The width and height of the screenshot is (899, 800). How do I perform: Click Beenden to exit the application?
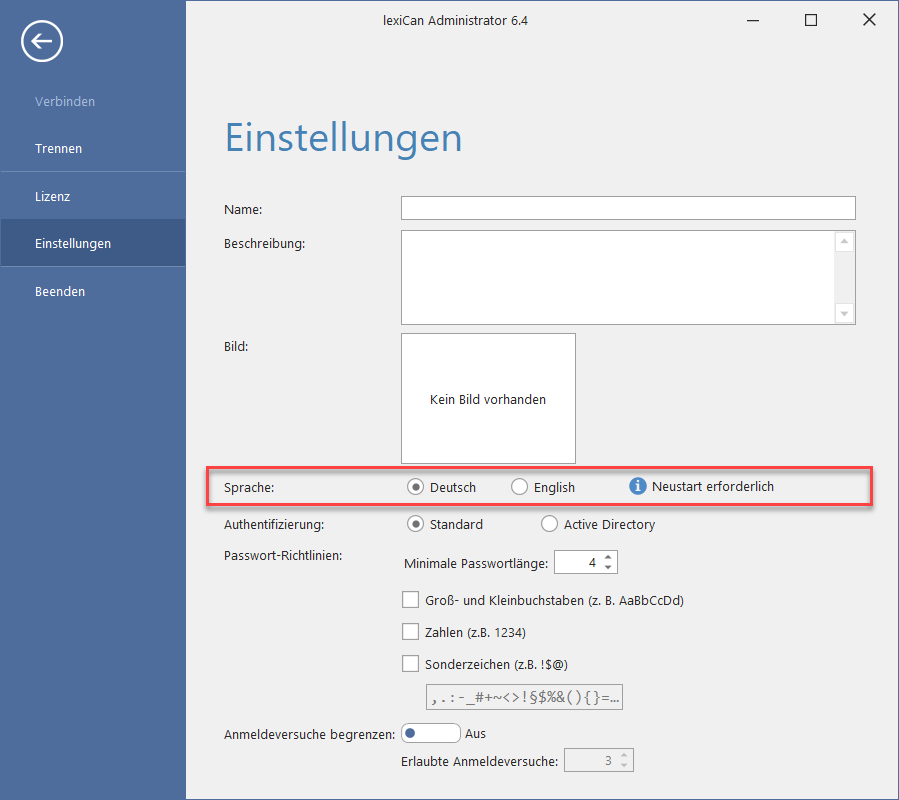(60, 291)
